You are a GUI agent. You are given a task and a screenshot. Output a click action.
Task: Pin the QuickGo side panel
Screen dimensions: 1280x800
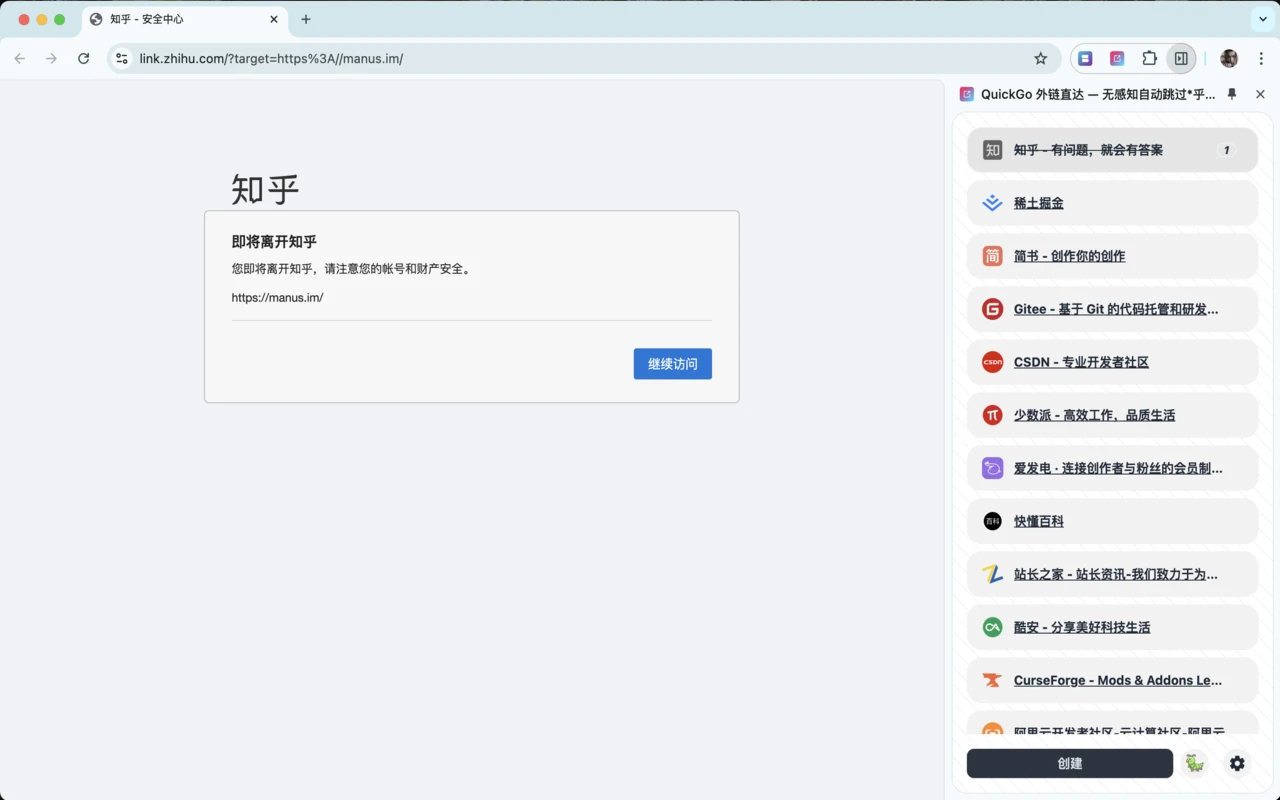coord(1232,94)
